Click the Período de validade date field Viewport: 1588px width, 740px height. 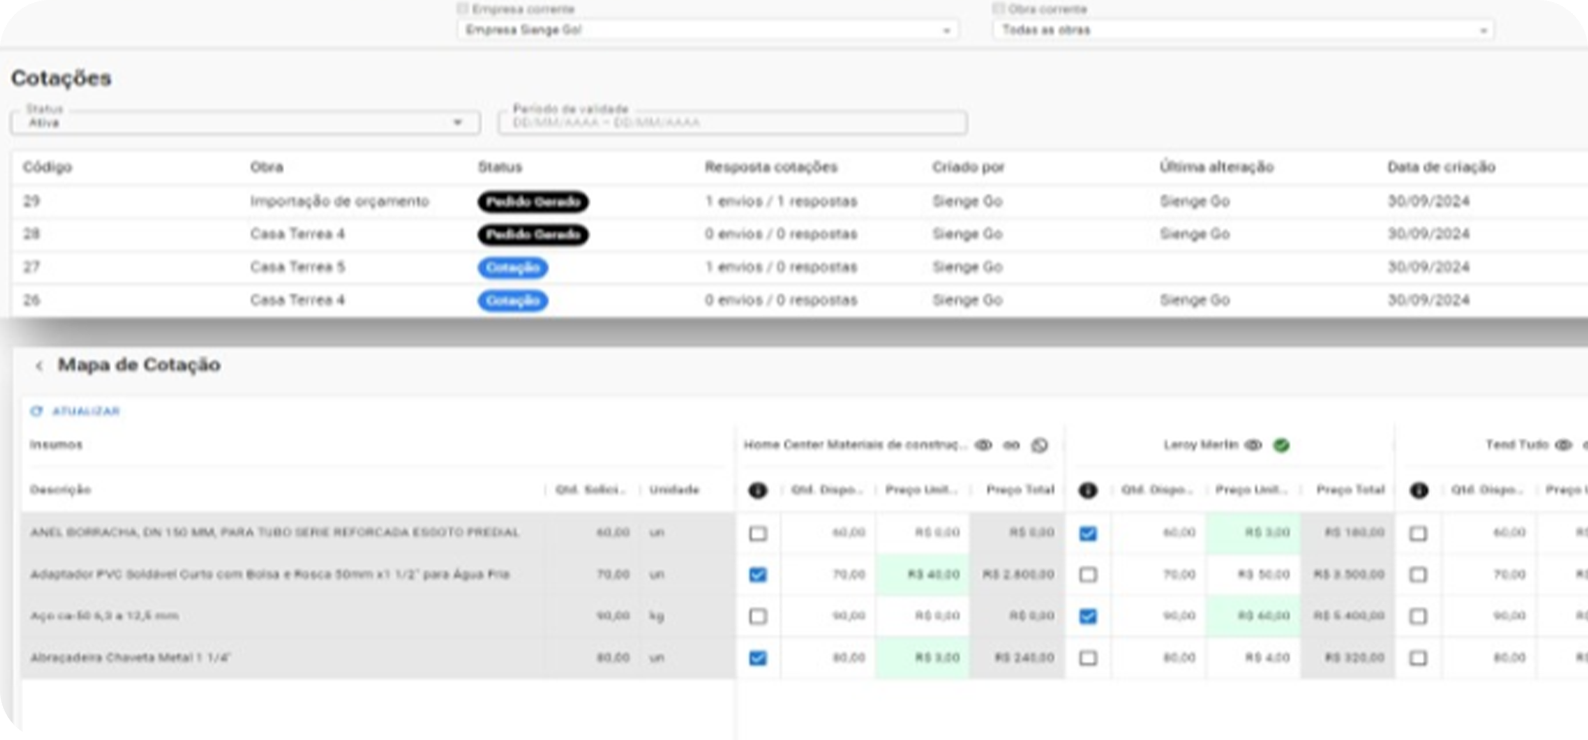732,122
